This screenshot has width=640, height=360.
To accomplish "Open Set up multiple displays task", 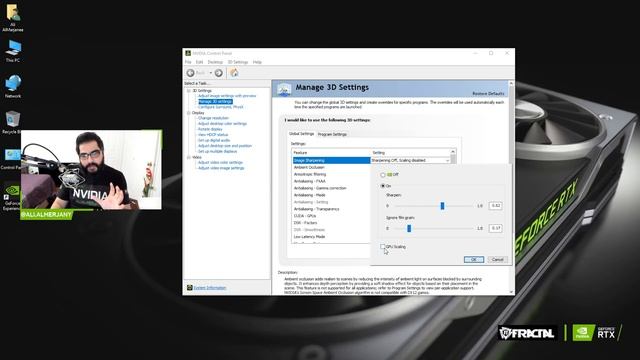I will coord(218,151).
